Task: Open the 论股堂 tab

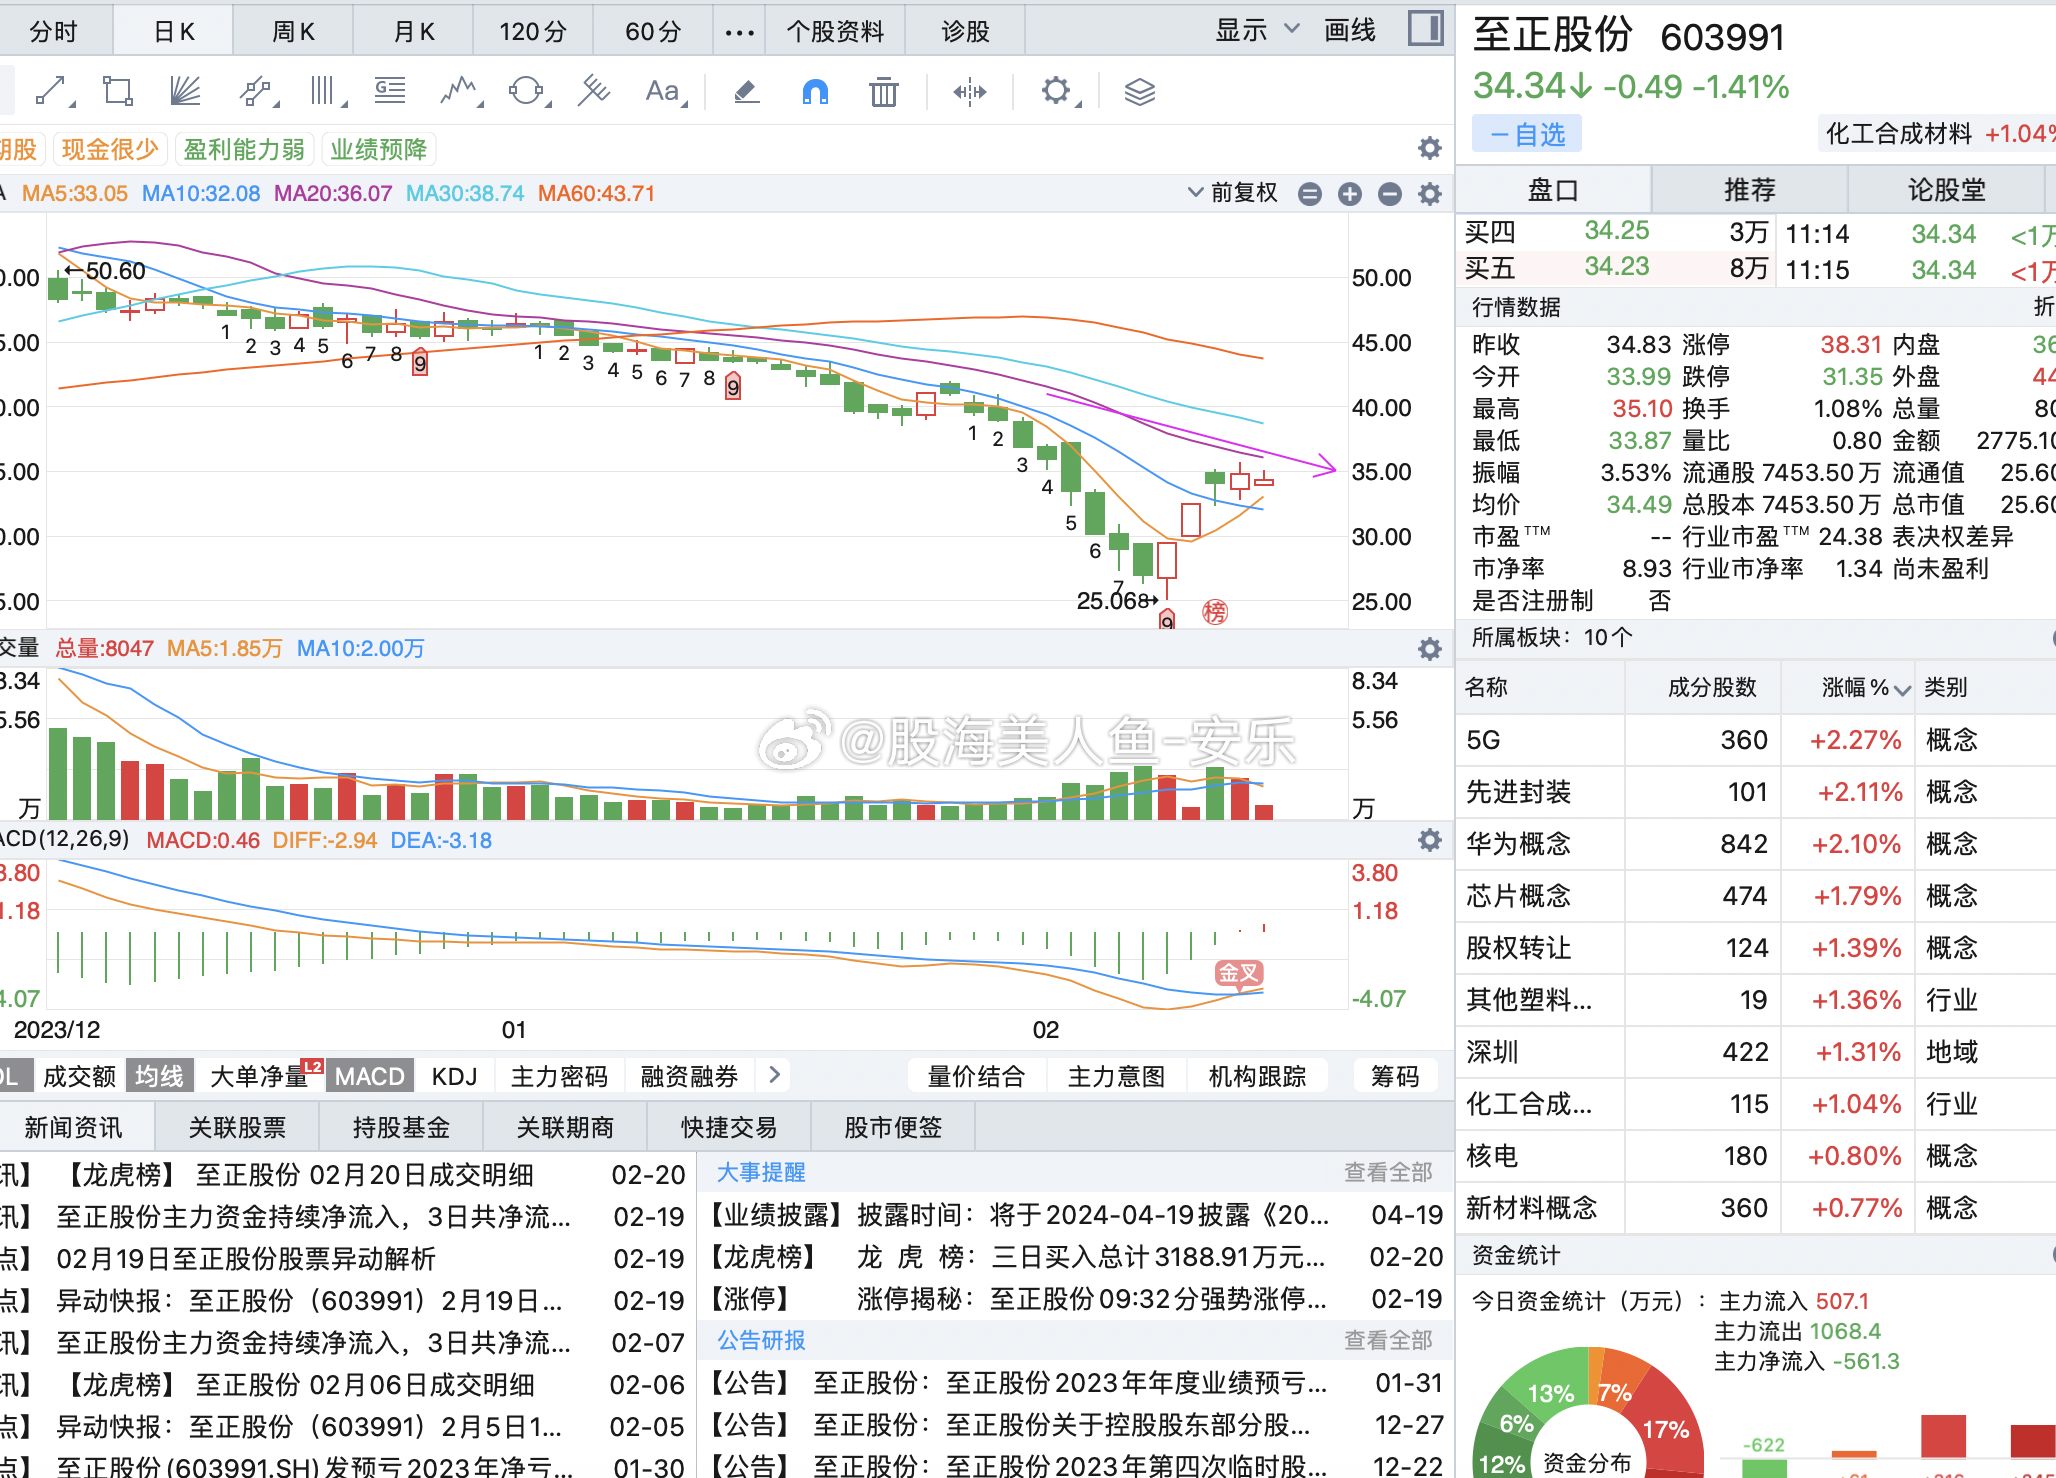Action: 1945,190
